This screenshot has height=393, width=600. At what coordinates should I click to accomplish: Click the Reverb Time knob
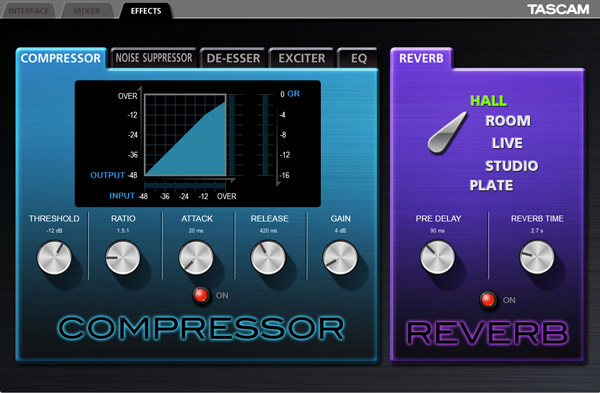537,257
